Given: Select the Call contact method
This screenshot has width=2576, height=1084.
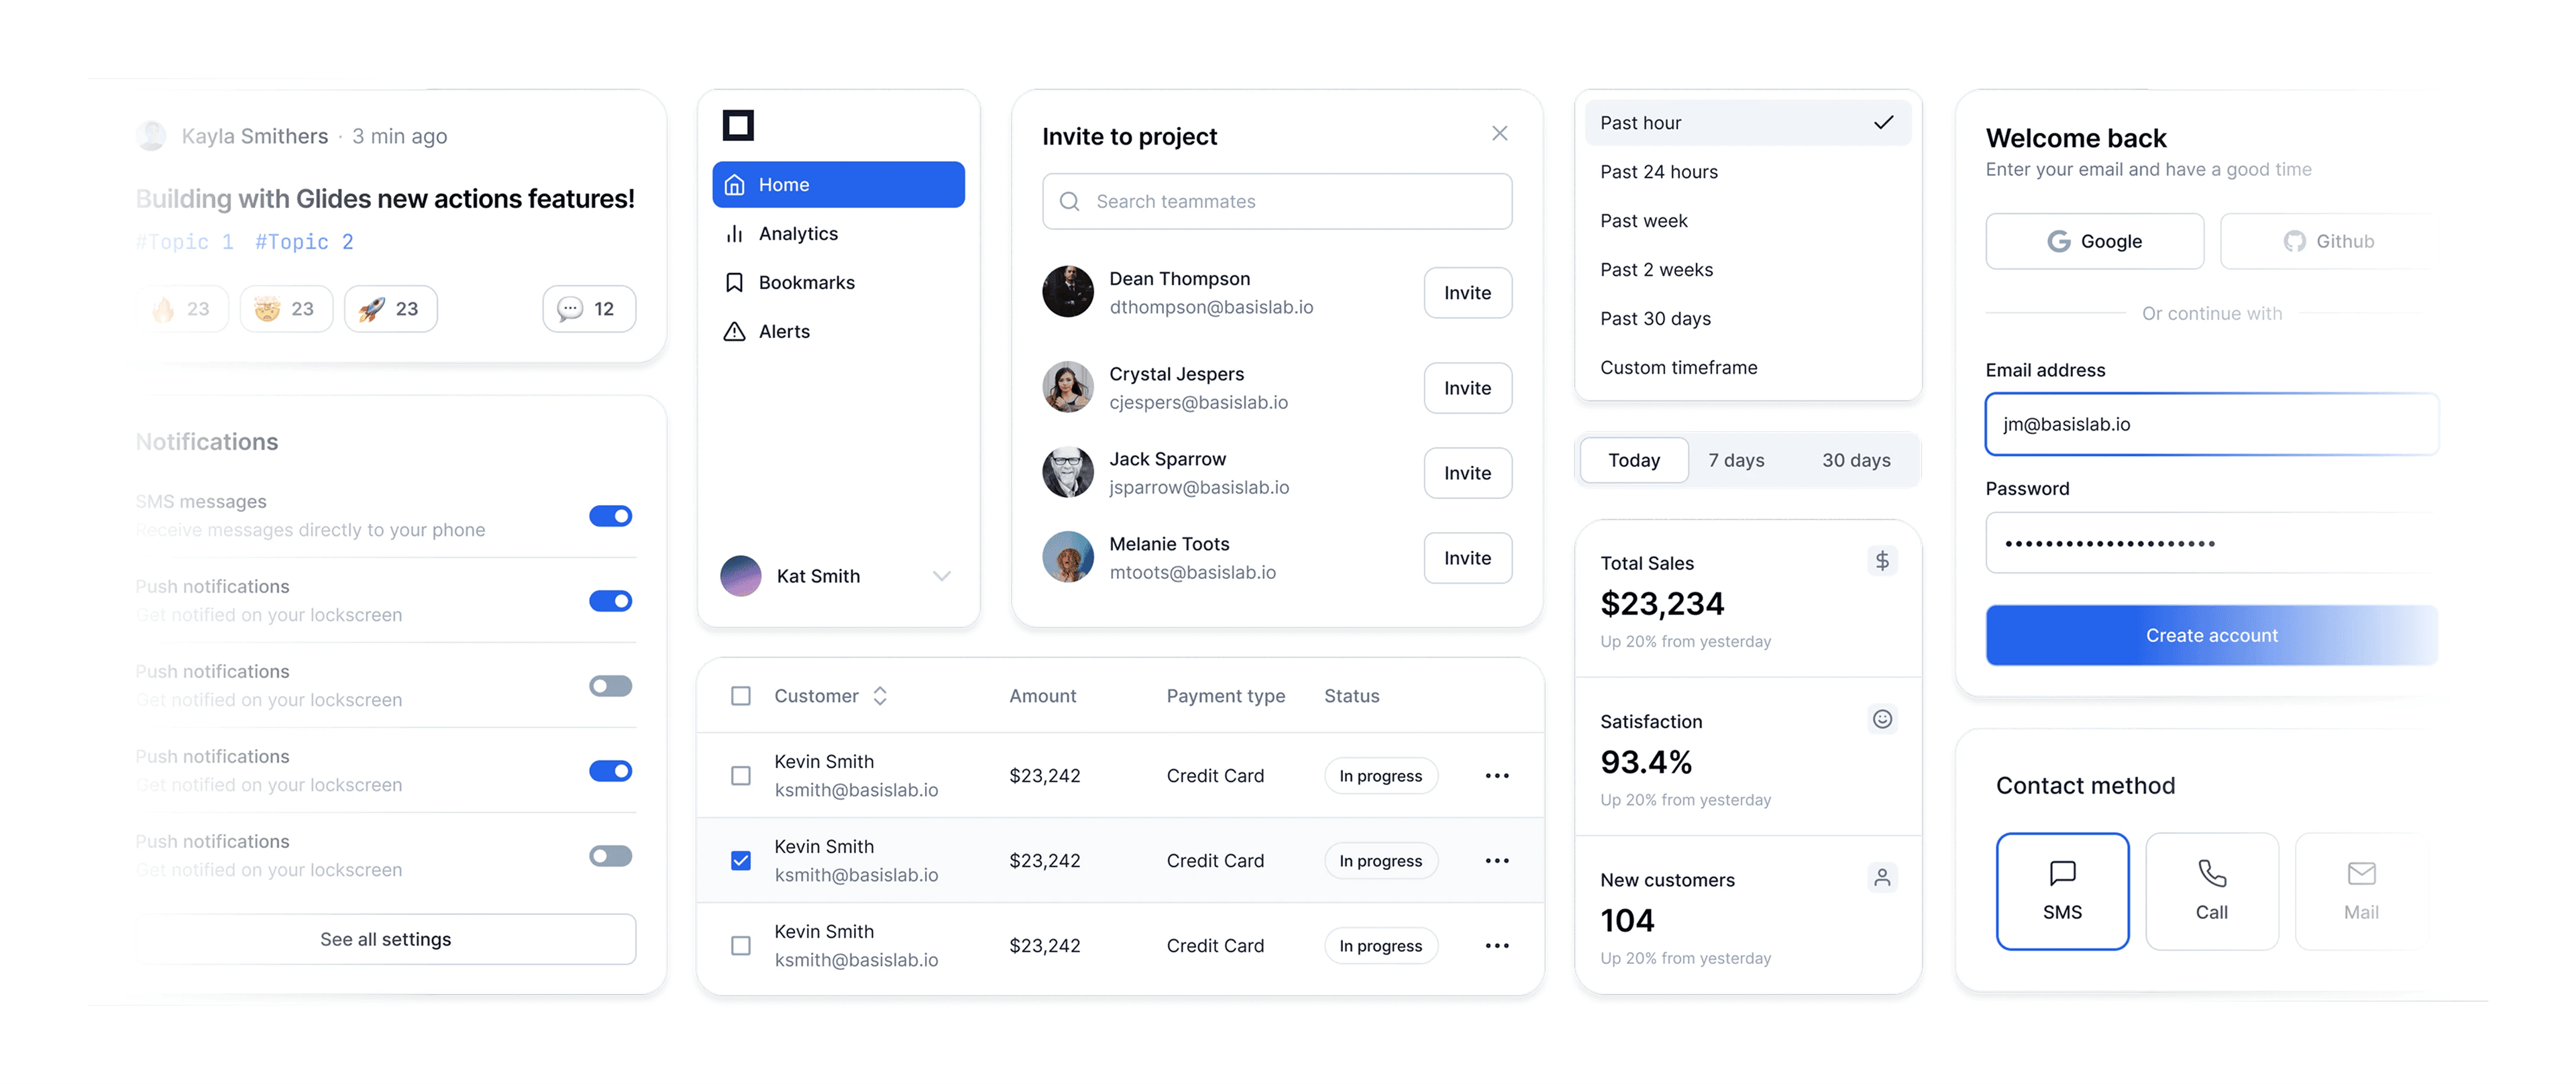Looking at the screenshot, I should click(x=2211, y=891).
